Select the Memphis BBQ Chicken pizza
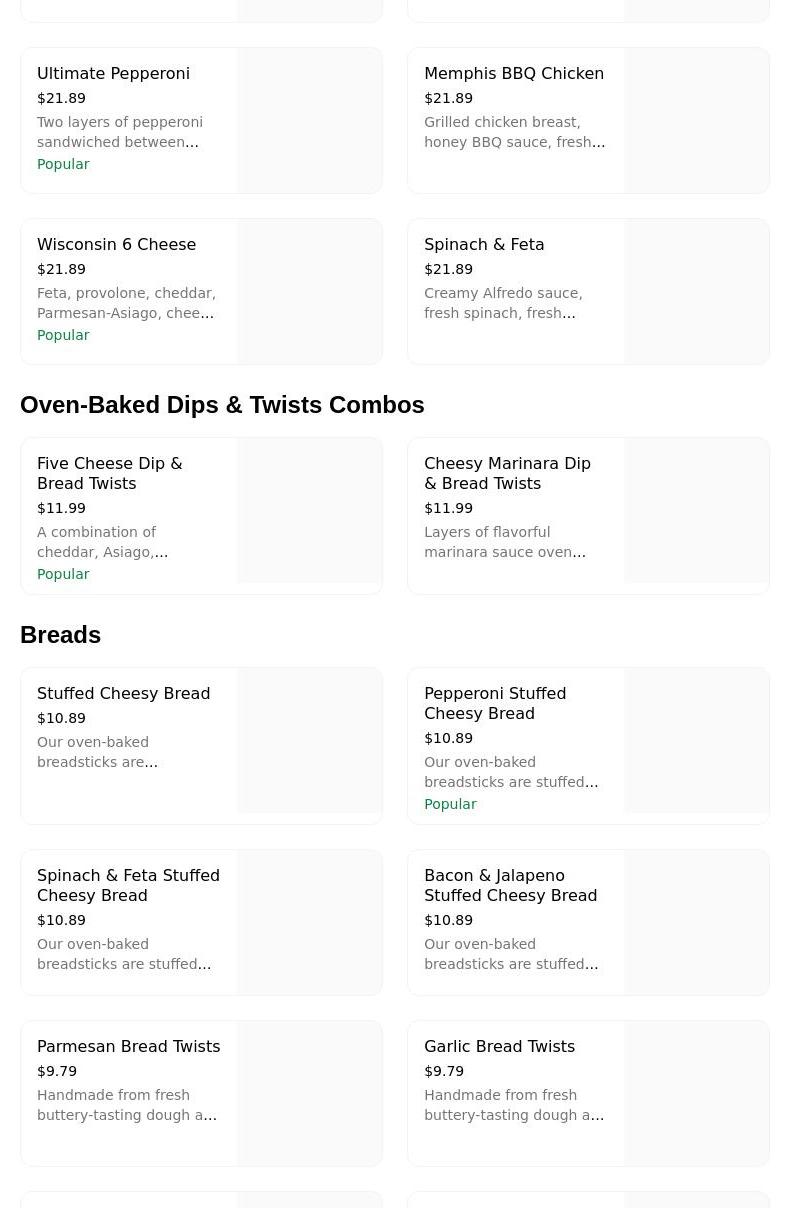 (513, 74)
